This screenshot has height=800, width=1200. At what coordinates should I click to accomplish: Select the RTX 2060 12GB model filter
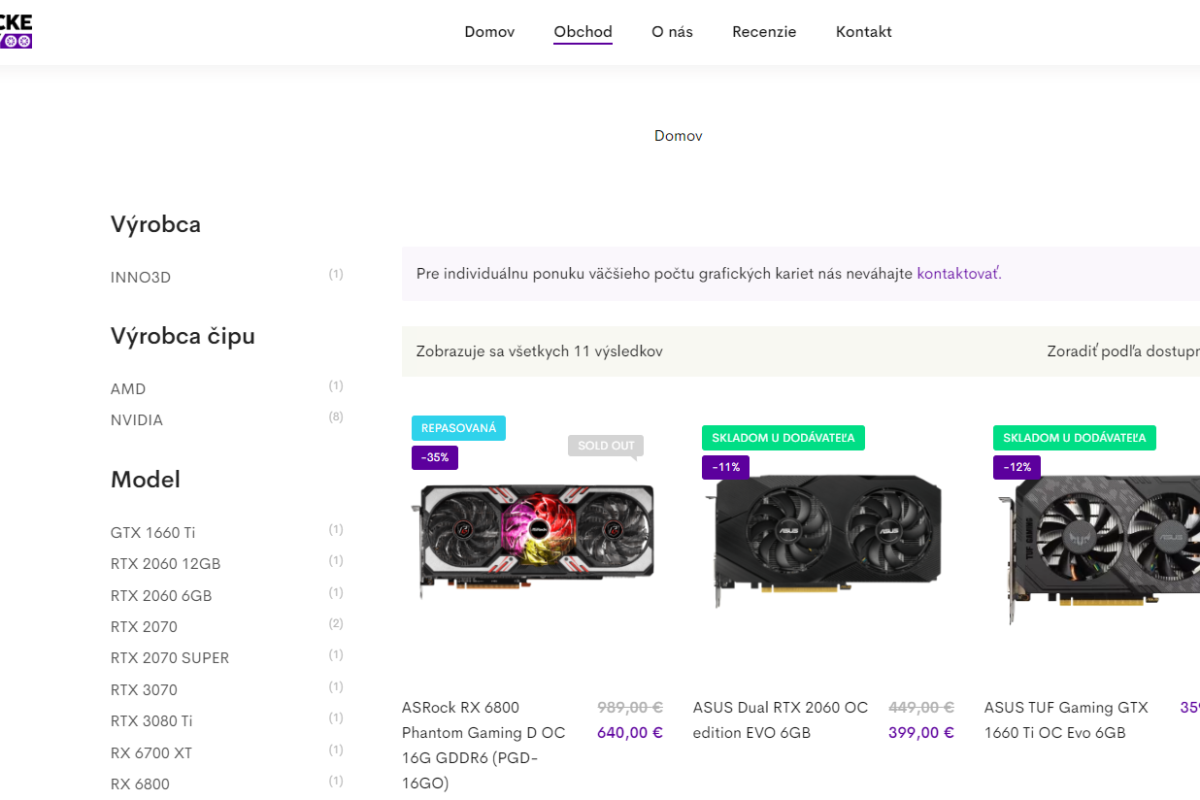(165, 564)
